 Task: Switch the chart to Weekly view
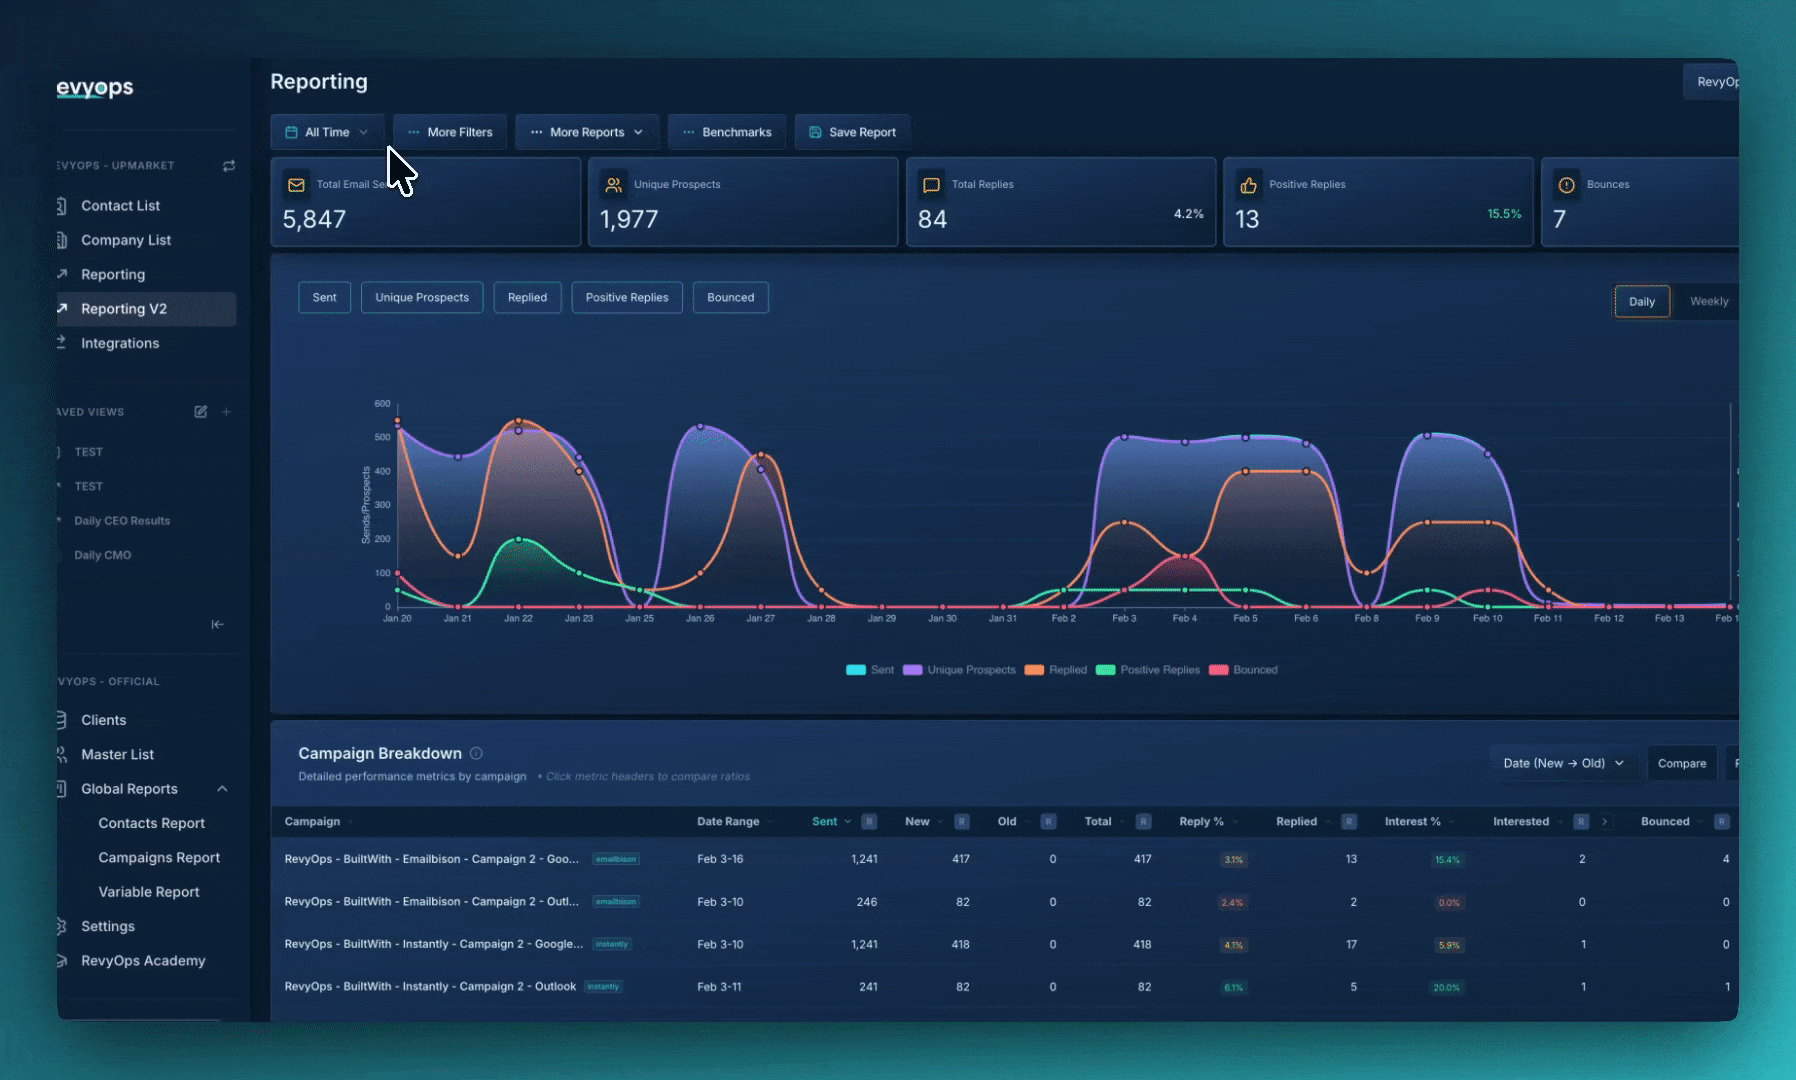(1709, 301)
